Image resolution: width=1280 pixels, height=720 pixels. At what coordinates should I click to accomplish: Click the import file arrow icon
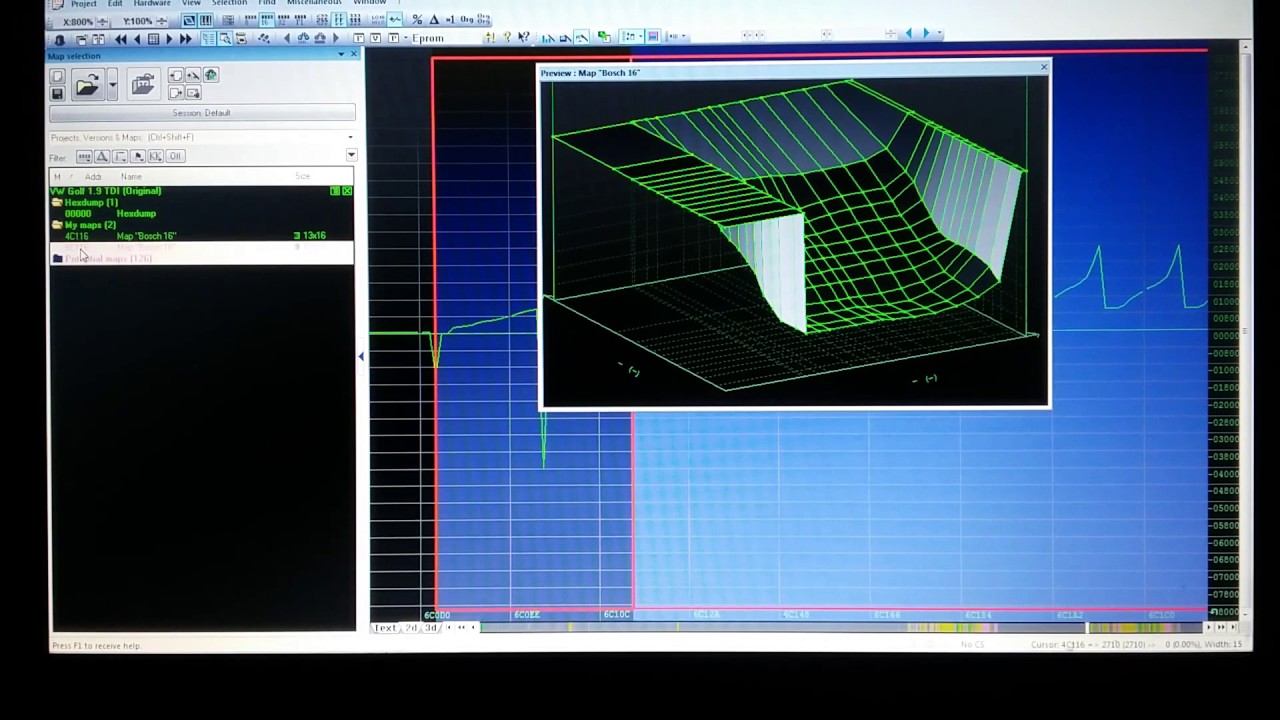point(176,75)
